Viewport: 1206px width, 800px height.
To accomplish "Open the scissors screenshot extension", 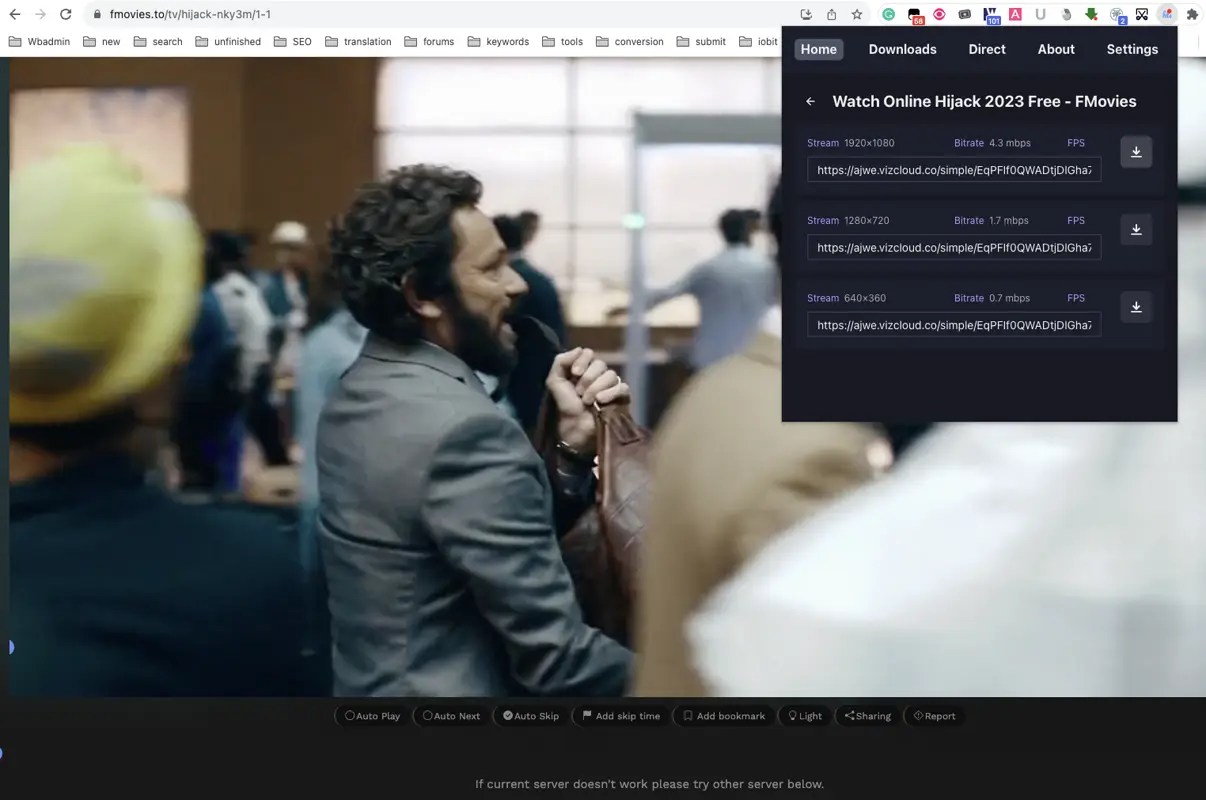I will click(1142, 14).
